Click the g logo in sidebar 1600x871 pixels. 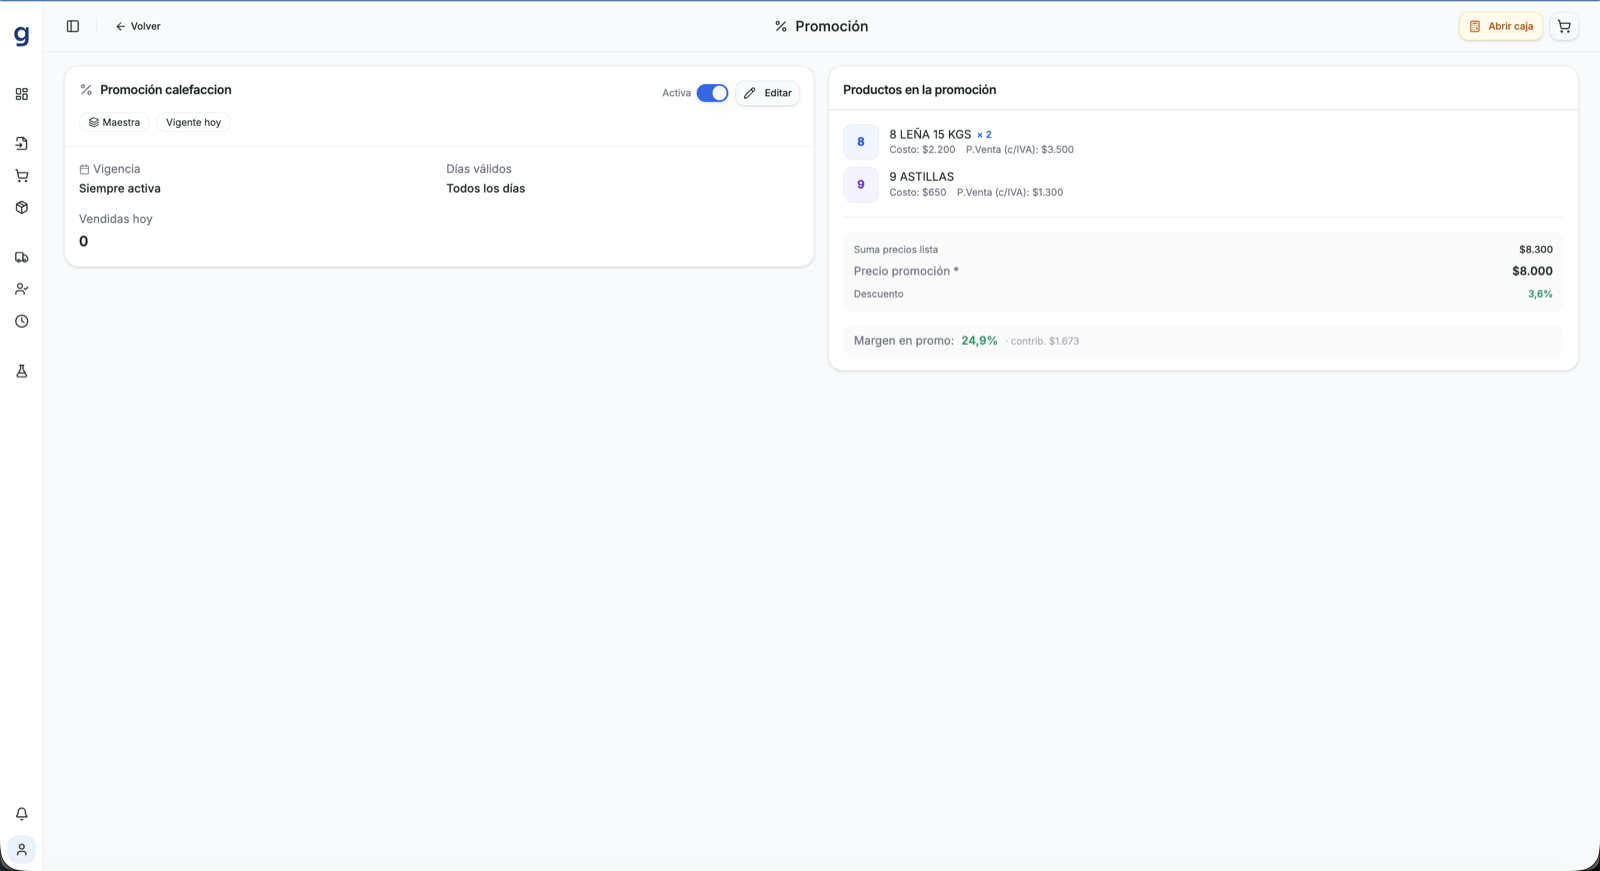[x=21, y=36]
